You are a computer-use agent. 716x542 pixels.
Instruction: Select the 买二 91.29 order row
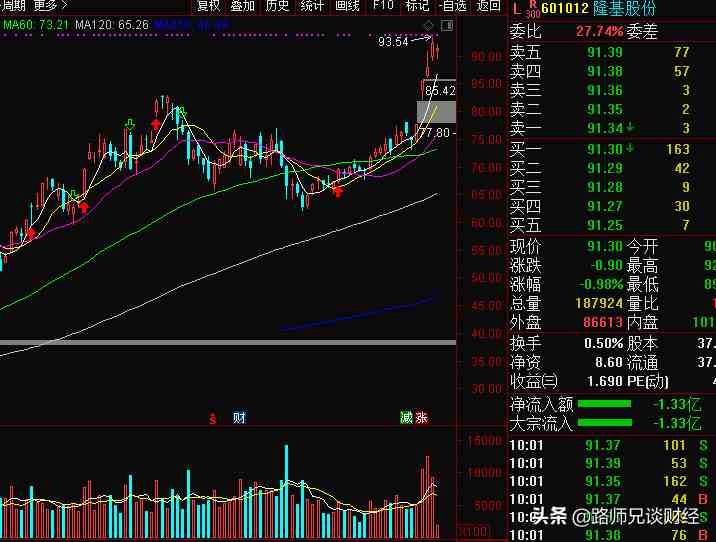tap(612, 168)
